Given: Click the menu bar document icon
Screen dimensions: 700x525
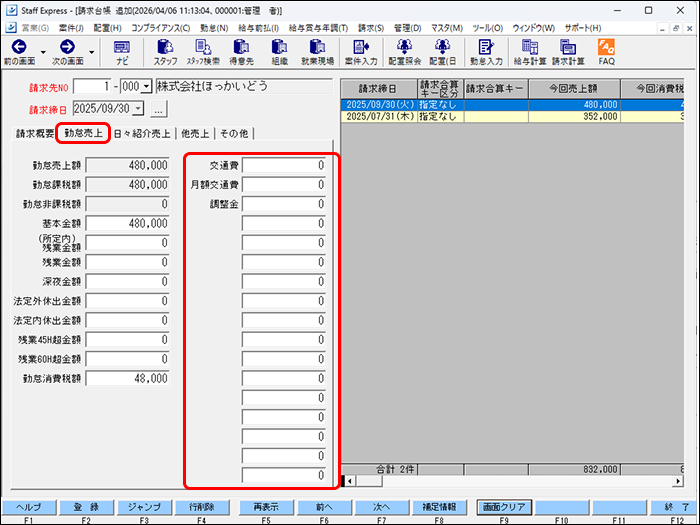Looking at the screenshot, I should pos(11,28).
